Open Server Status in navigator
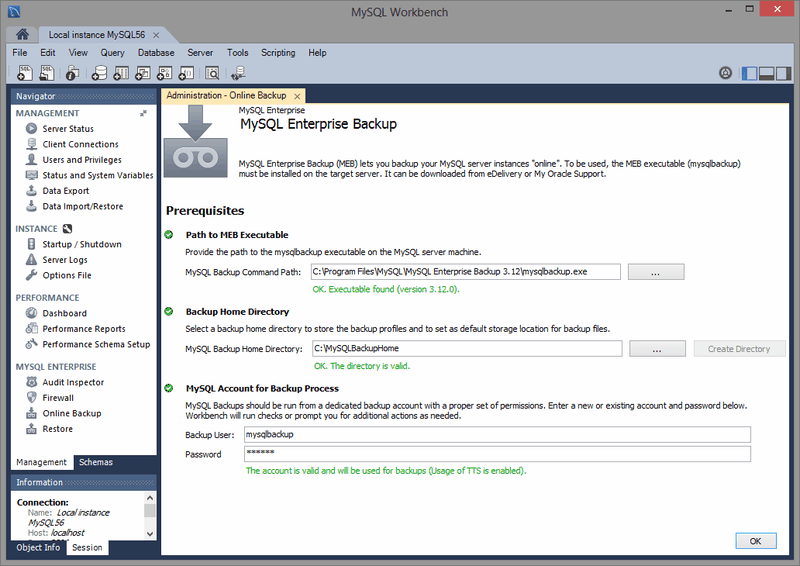 pyautogui.click(x=68, y=129)
